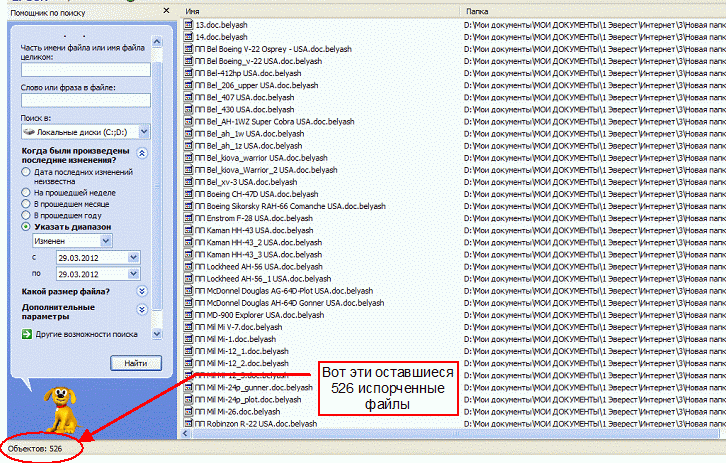This screenshot has width=726, height=463.
Task: Click the file icon of Enstrom F-28 USA
Action: 189,218
